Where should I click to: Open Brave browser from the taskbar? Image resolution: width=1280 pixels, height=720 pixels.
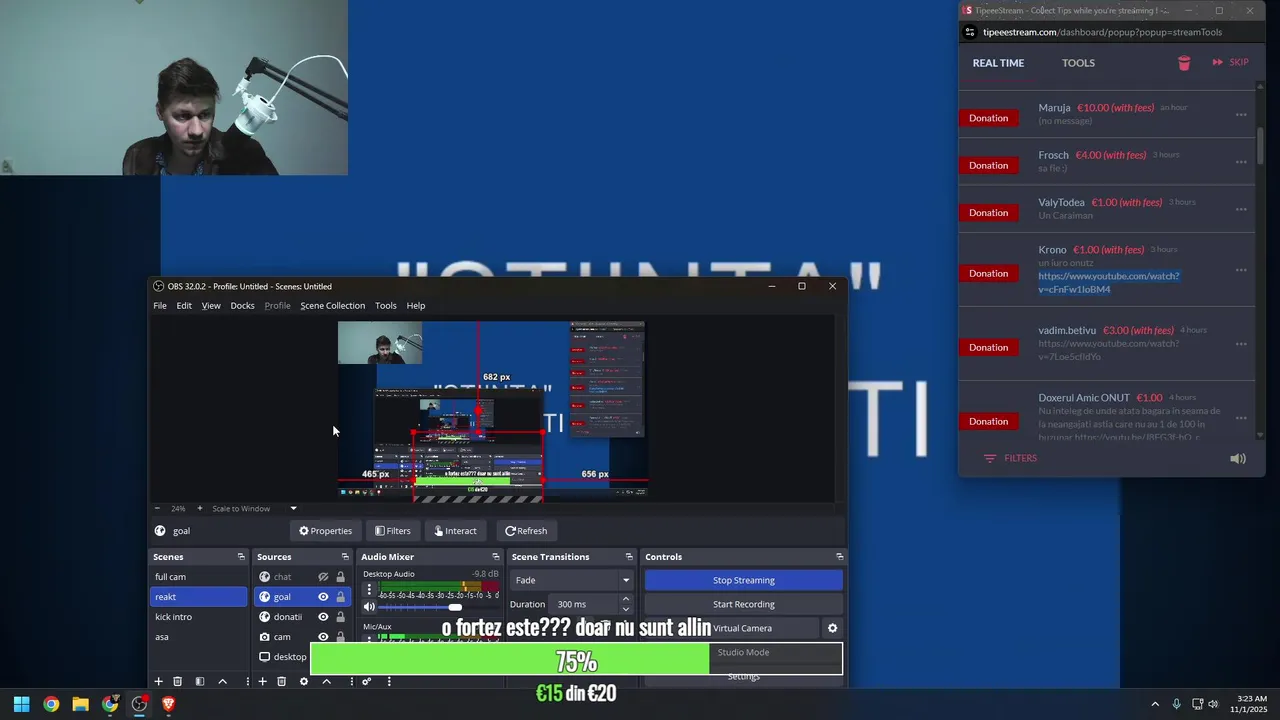point(168,704)
